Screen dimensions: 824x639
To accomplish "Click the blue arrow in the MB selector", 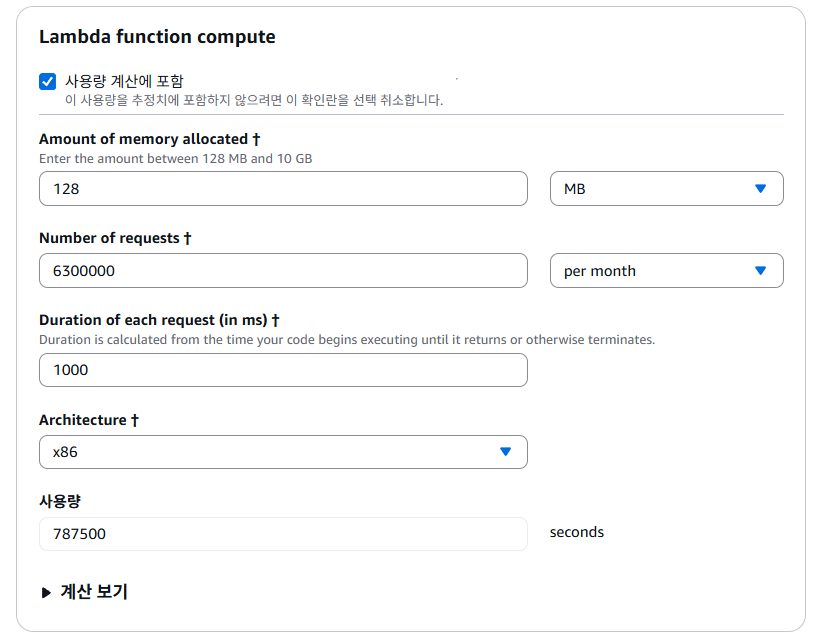I will 760,188.
